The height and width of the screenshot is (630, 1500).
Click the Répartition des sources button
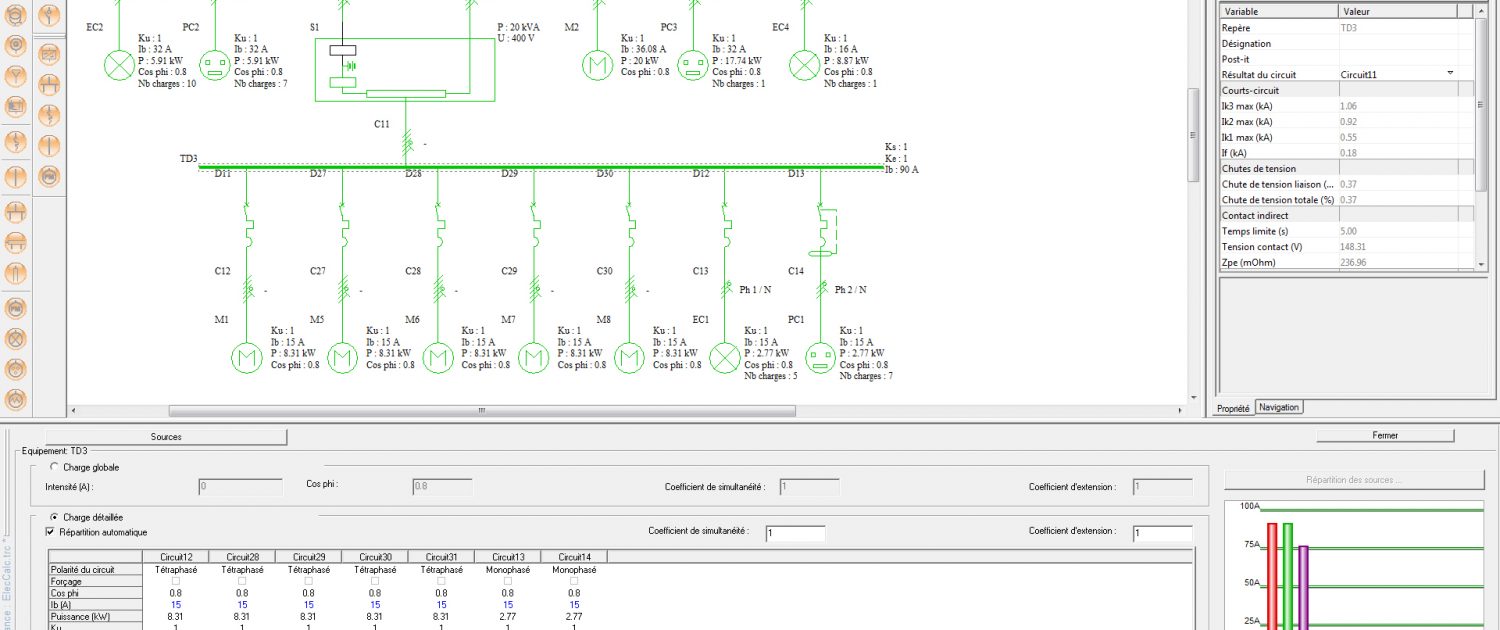pos(1354,480)
